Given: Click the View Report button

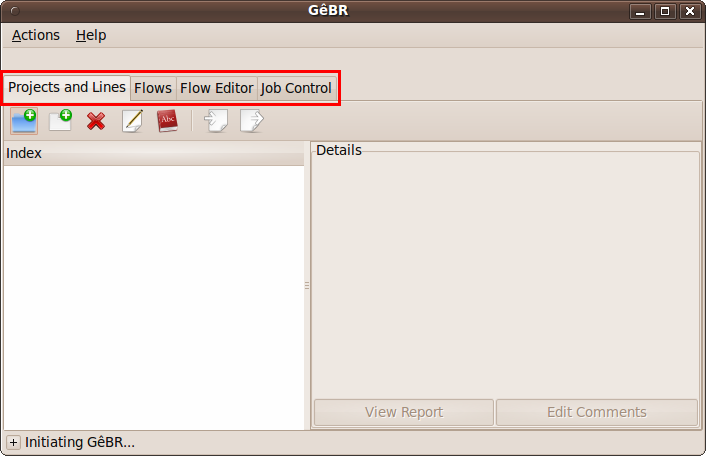Looking at the screenshot, I should click(404, 412).
